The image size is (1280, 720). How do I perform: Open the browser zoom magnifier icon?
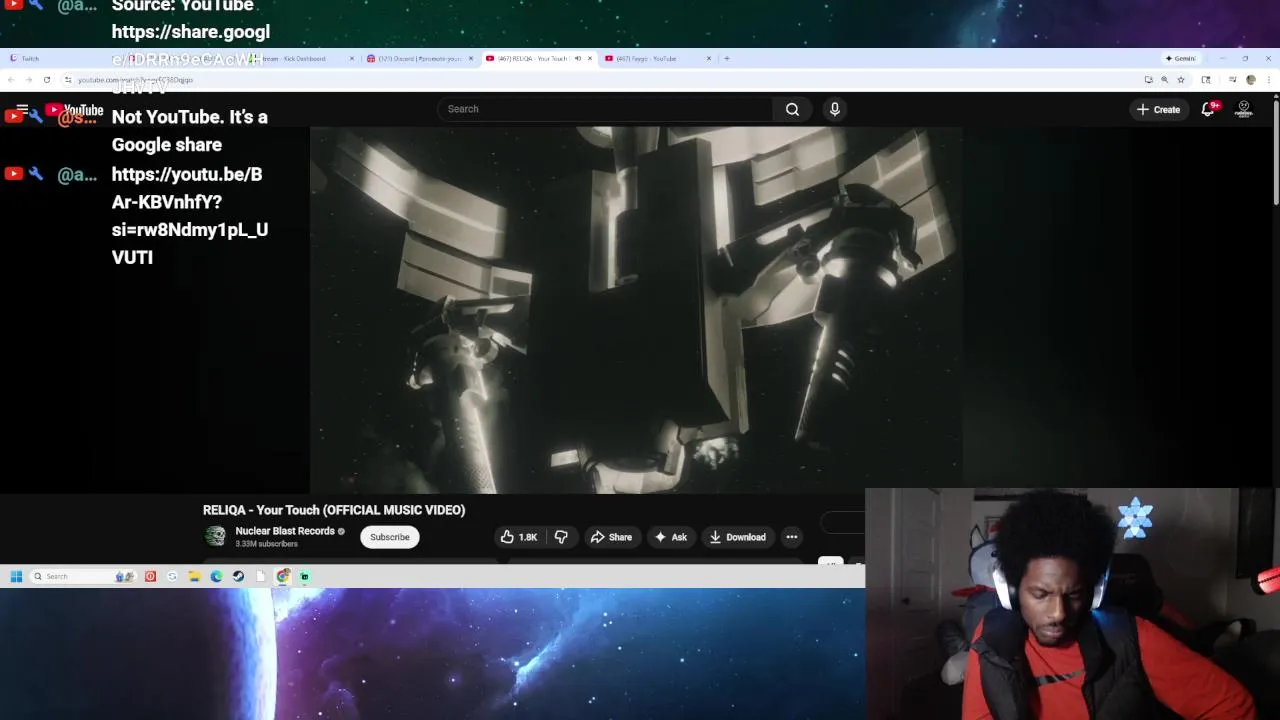tap(1164, 80)
